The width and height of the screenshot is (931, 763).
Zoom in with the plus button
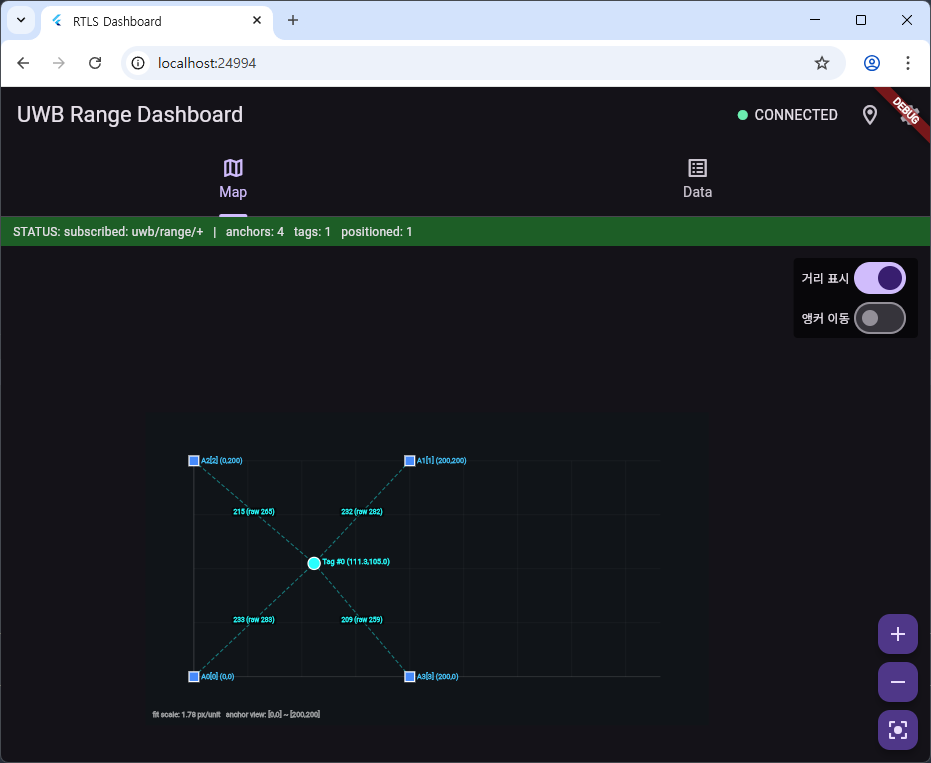pos(898,634)
